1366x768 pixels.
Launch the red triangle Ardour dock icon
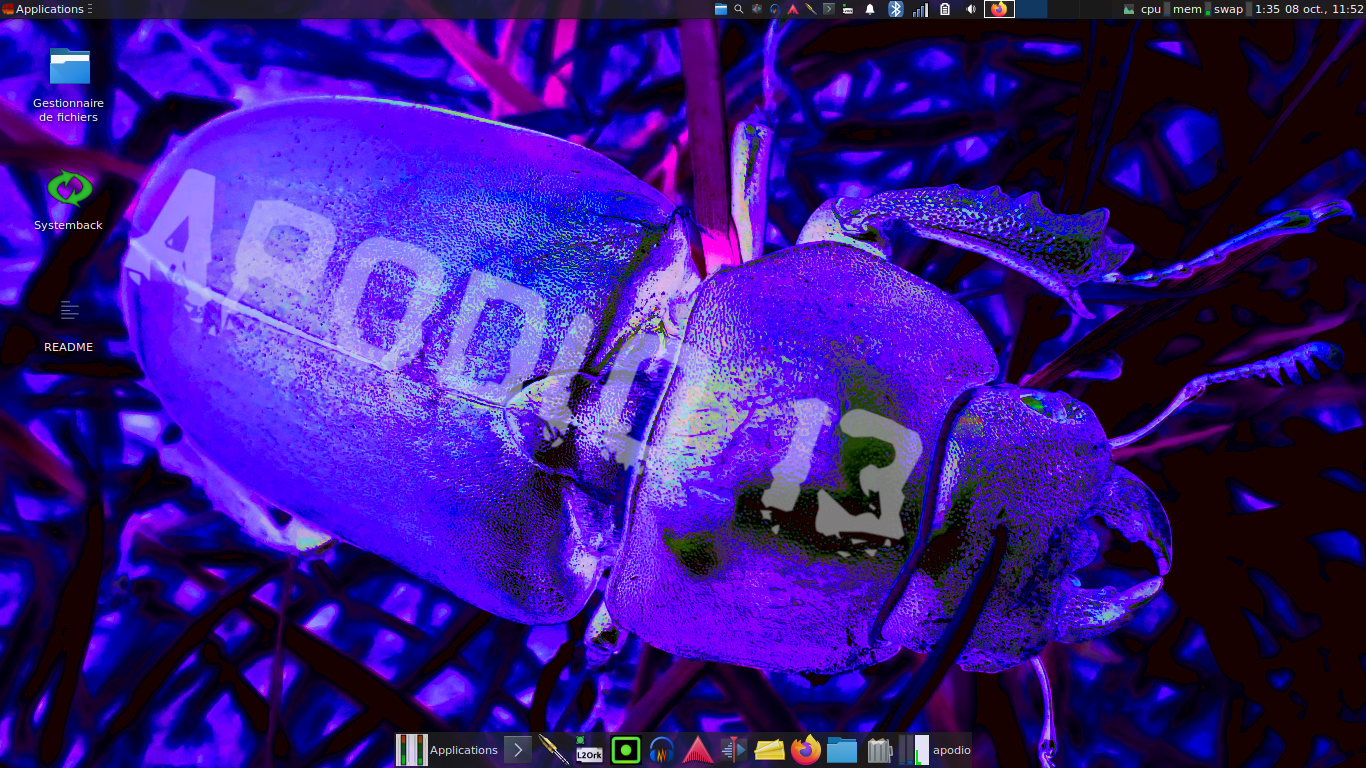(697, 750)
